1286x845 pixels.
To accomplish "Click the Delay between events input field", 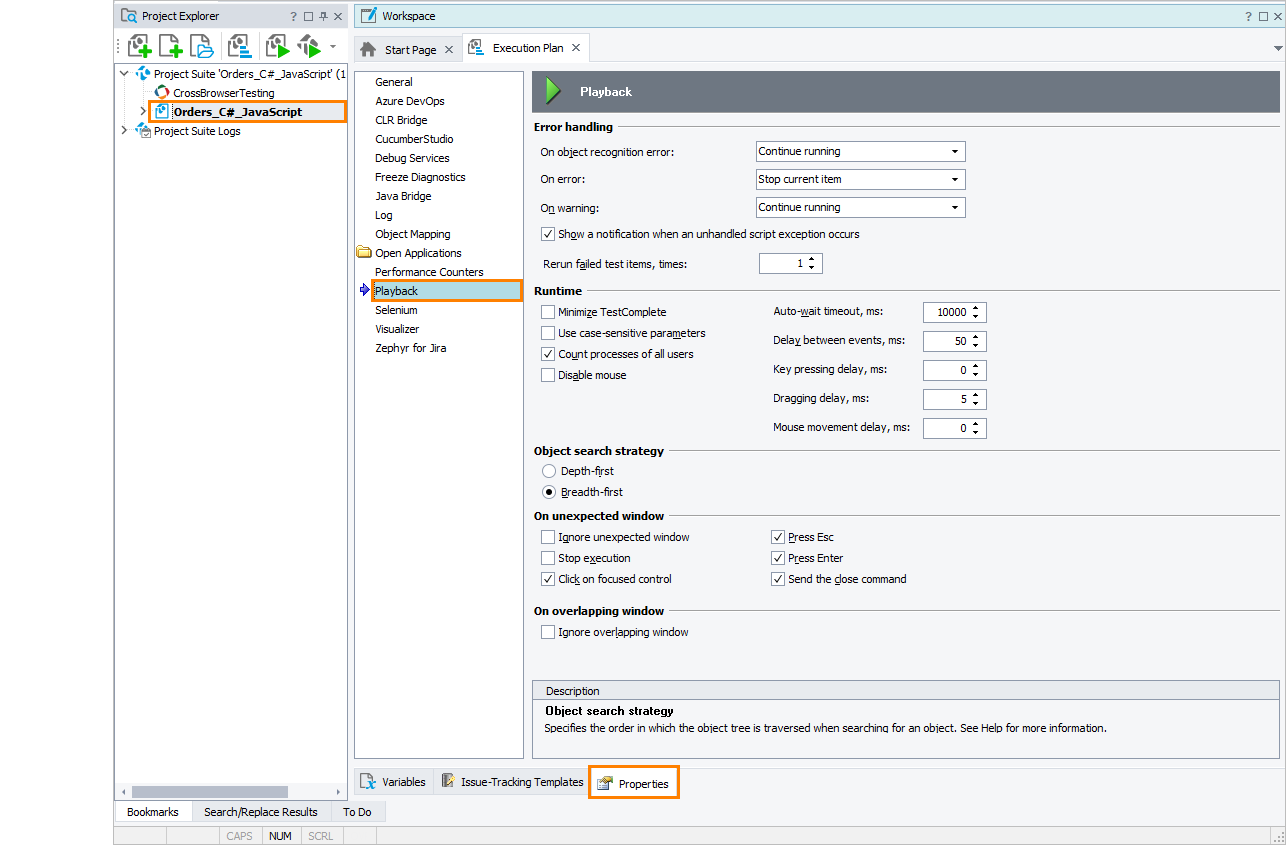I will point(946,341).
